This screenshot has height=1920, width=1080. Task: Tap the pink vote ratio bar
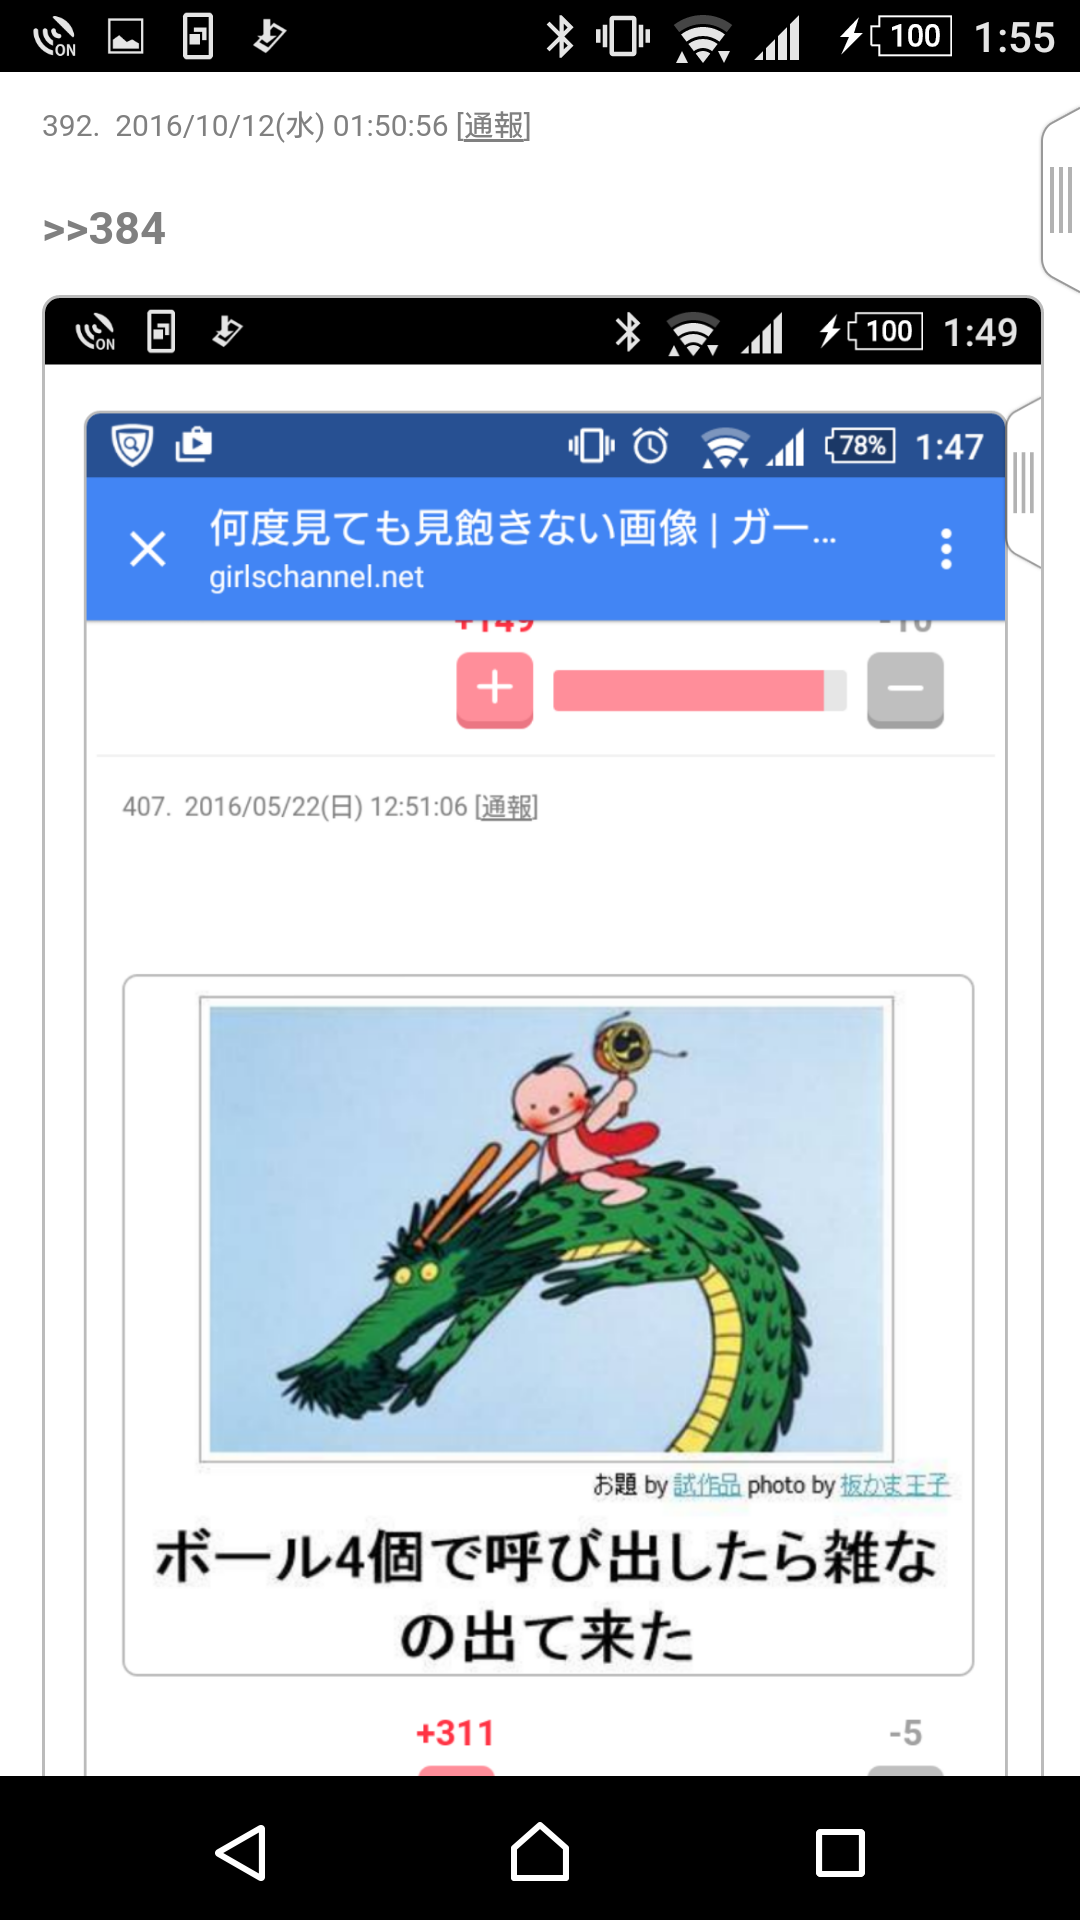[x=700, y=690]
